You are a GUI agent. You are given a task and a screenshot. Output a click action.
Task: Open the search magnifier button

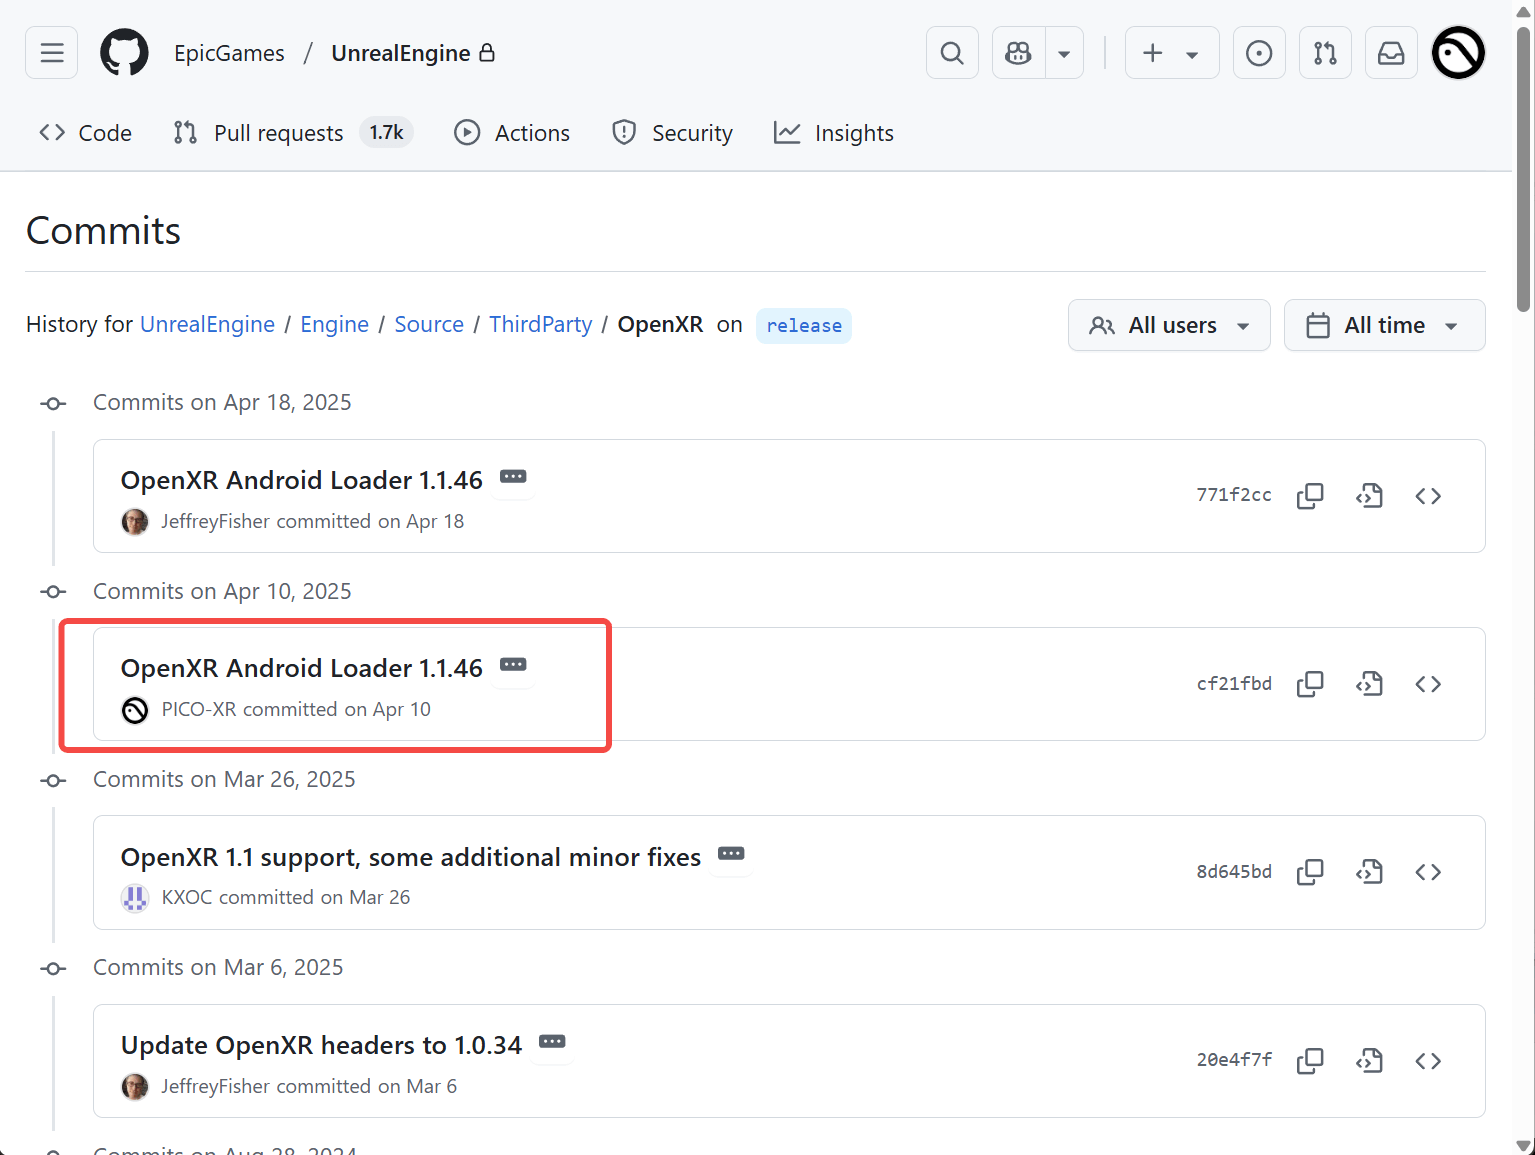click(x=952, y=53)
